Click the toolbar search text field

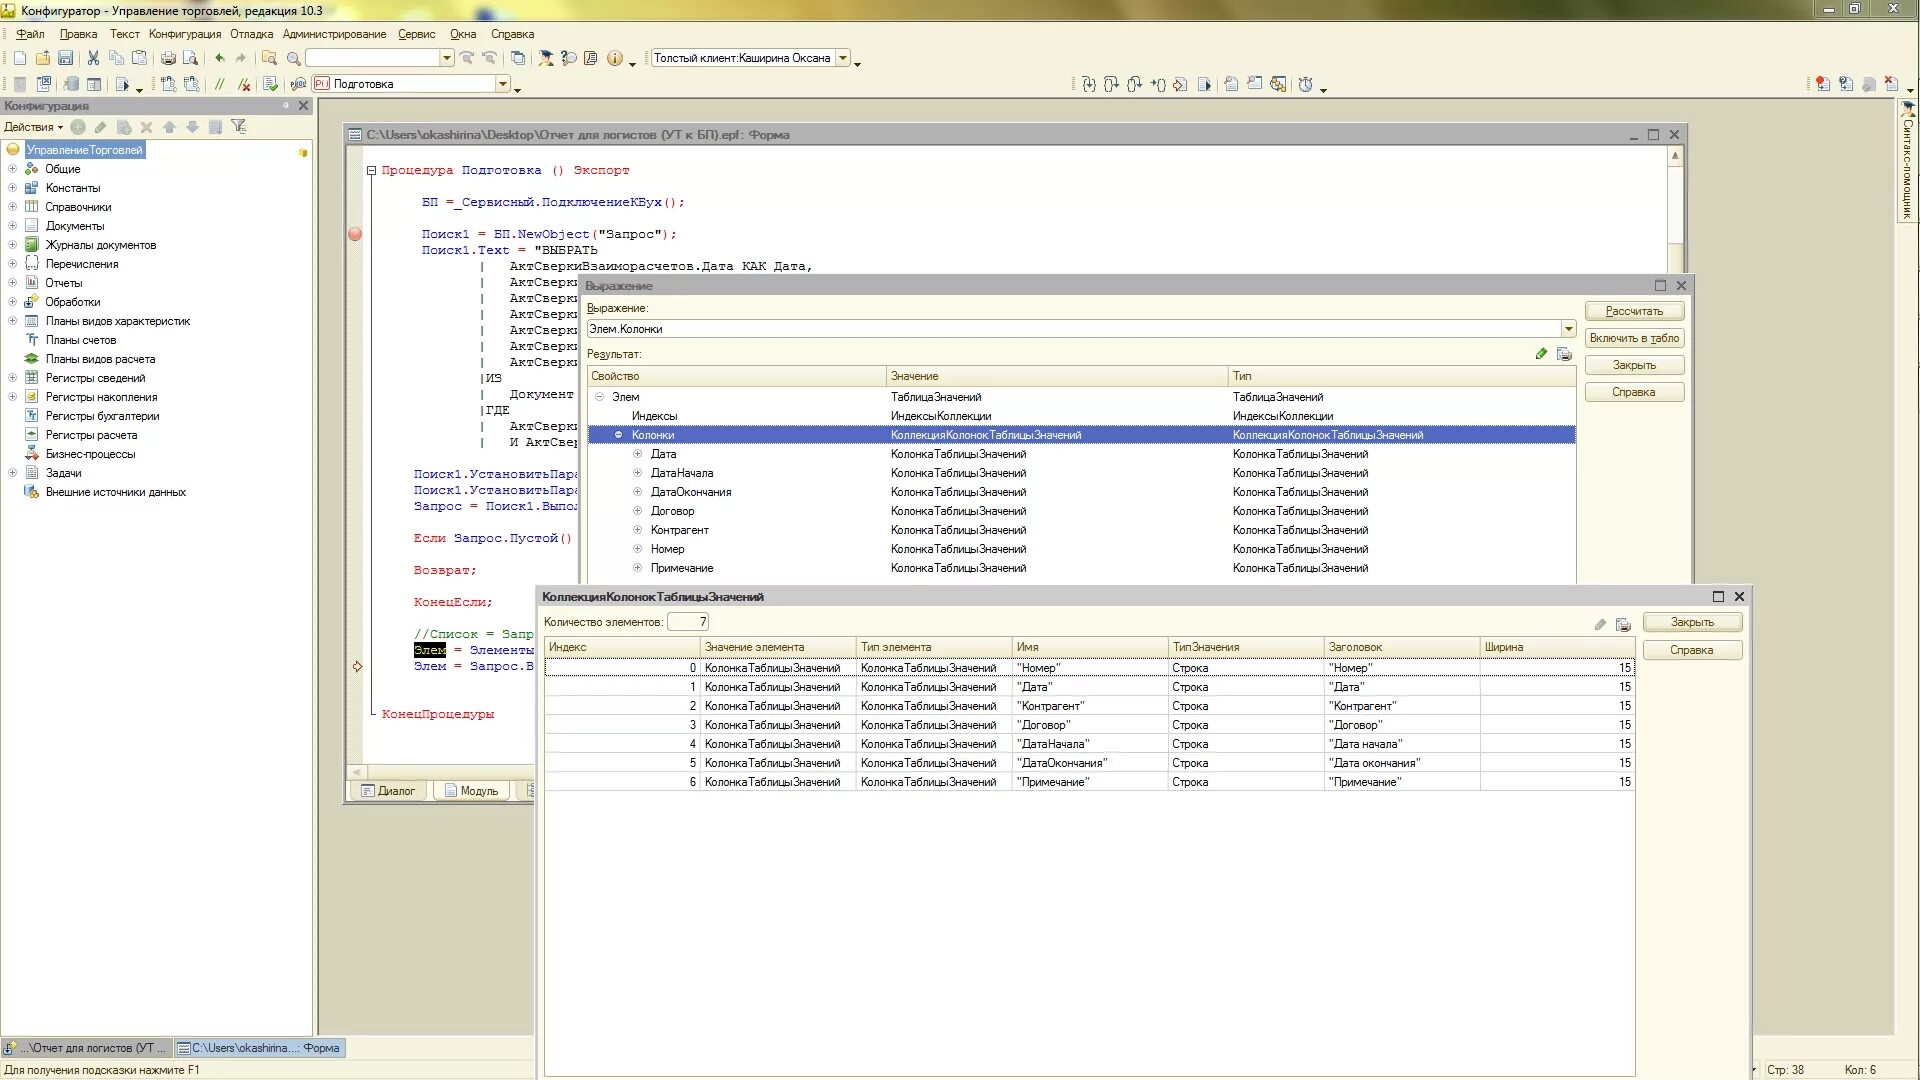pyautogui.click(x=372, y=58)
